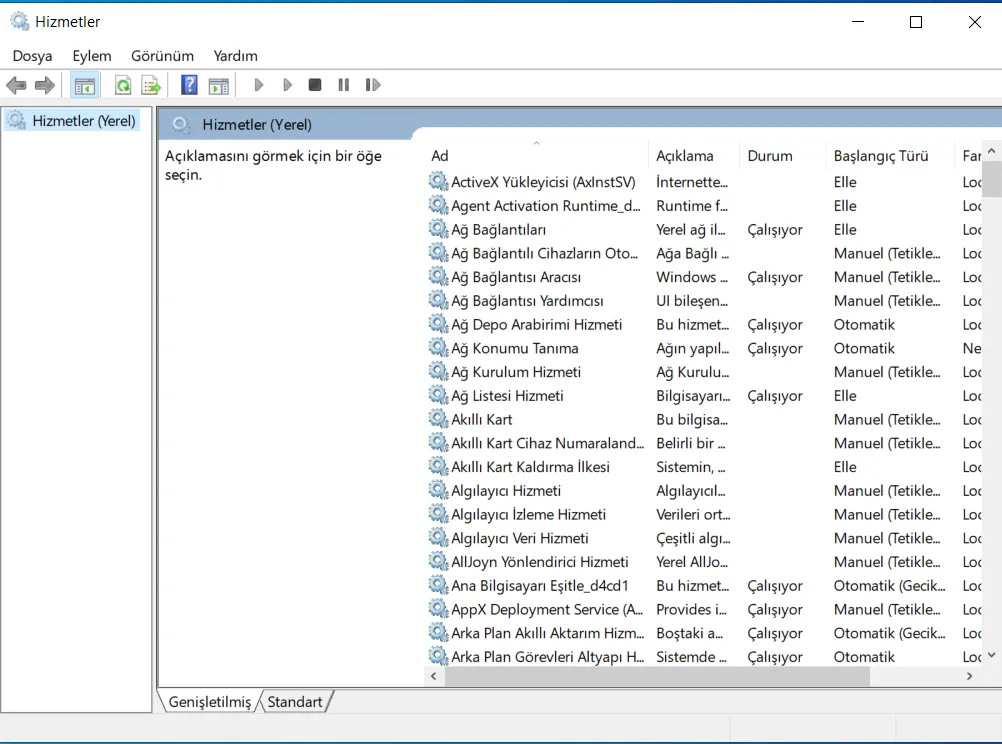Select Ağ Bağlantısı Yardımcısı service

tap(527, 300)
